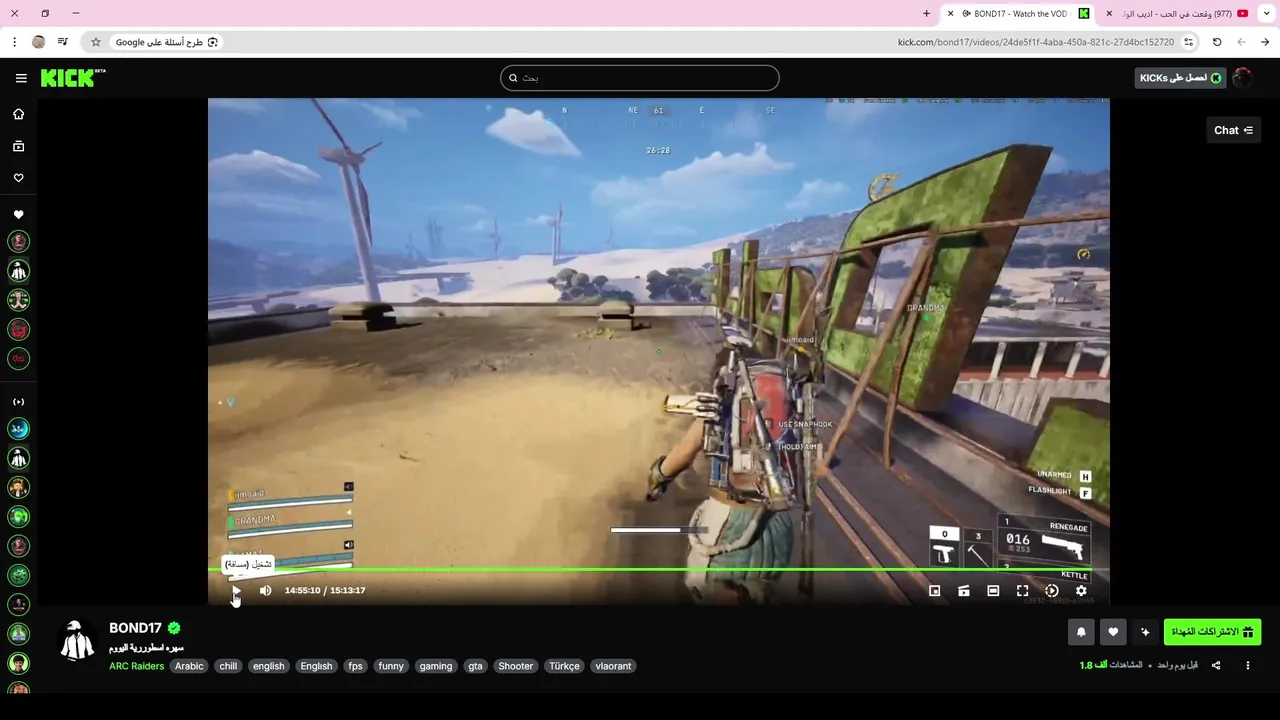Image resolution: width=1280 pixels, height=720 pixels.
Task: Toggle follow heart for BOND17
Action: 1113,632
